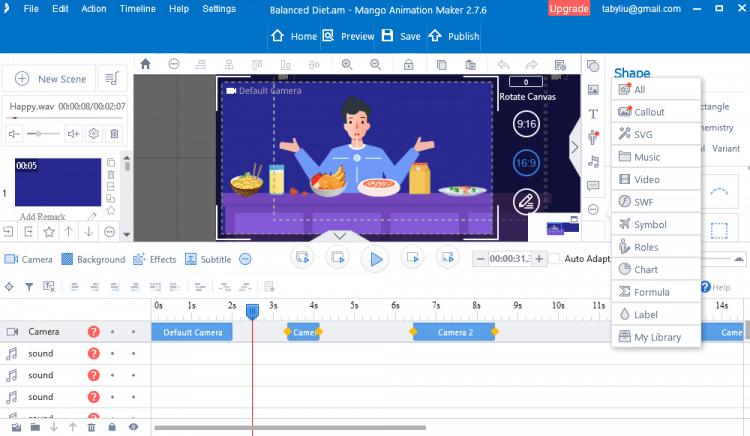Expand the right panel with arrow handle
This screenshot has height=436, width=750.
pyautogui.click(x=575, y=147)
